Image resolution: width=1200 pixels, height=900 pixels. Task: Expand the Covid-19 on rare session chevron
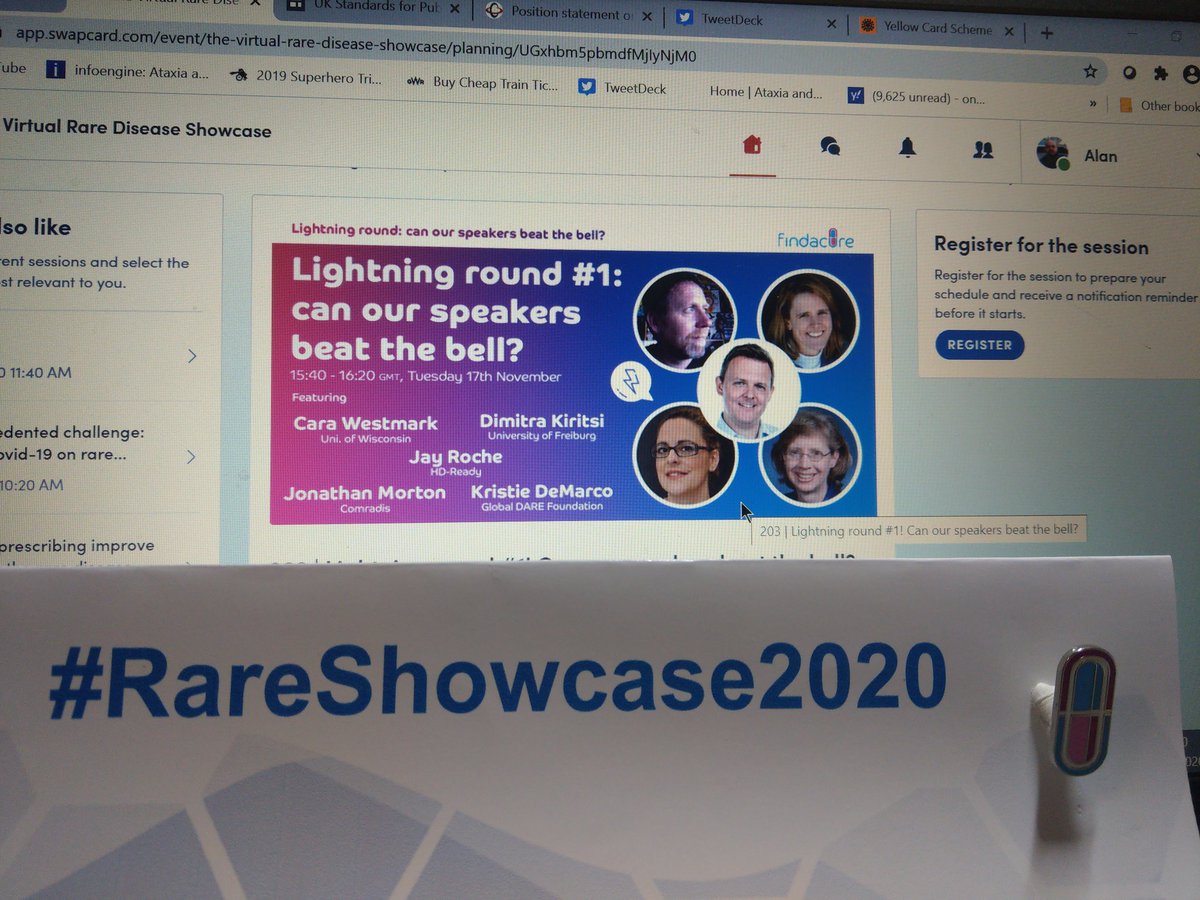[190, 457]
